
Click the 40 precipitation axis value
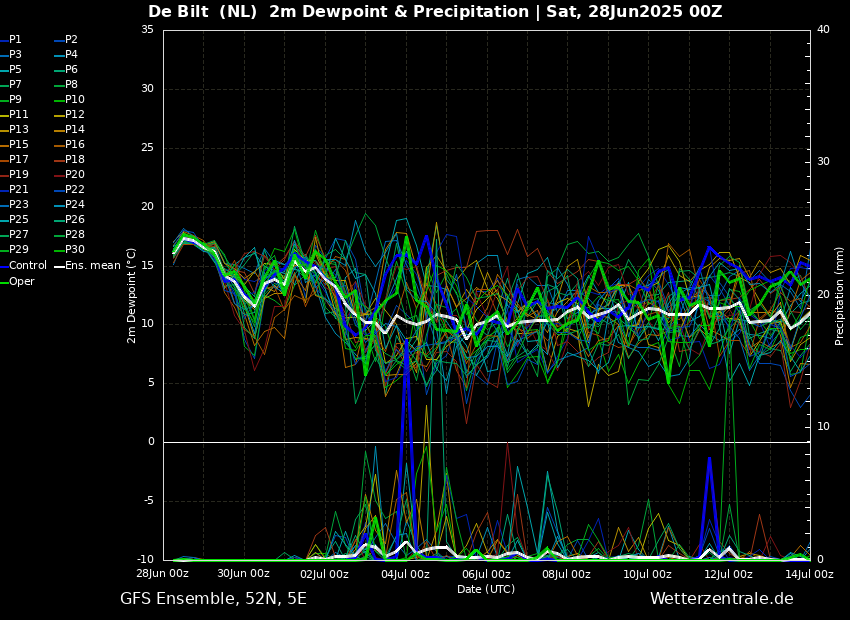(823, 30)
